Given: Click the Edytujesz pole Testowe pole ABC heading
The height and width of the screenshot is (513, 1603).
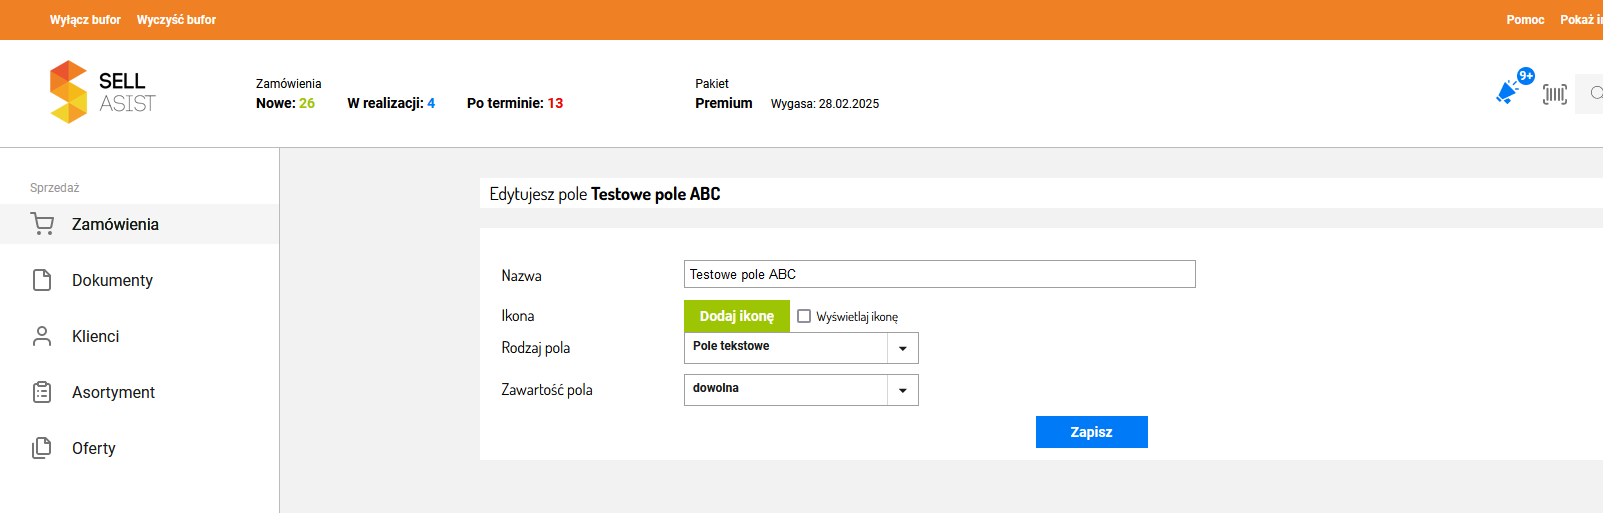Looking at the screenshot, I should pyautogui.click(x=605, y=194).
